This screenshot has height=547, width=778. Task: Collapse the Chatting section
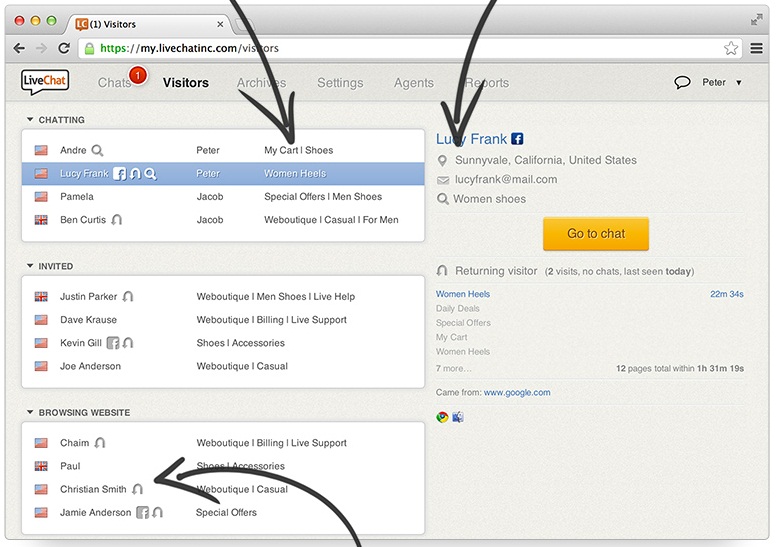(x=30, y=120)
